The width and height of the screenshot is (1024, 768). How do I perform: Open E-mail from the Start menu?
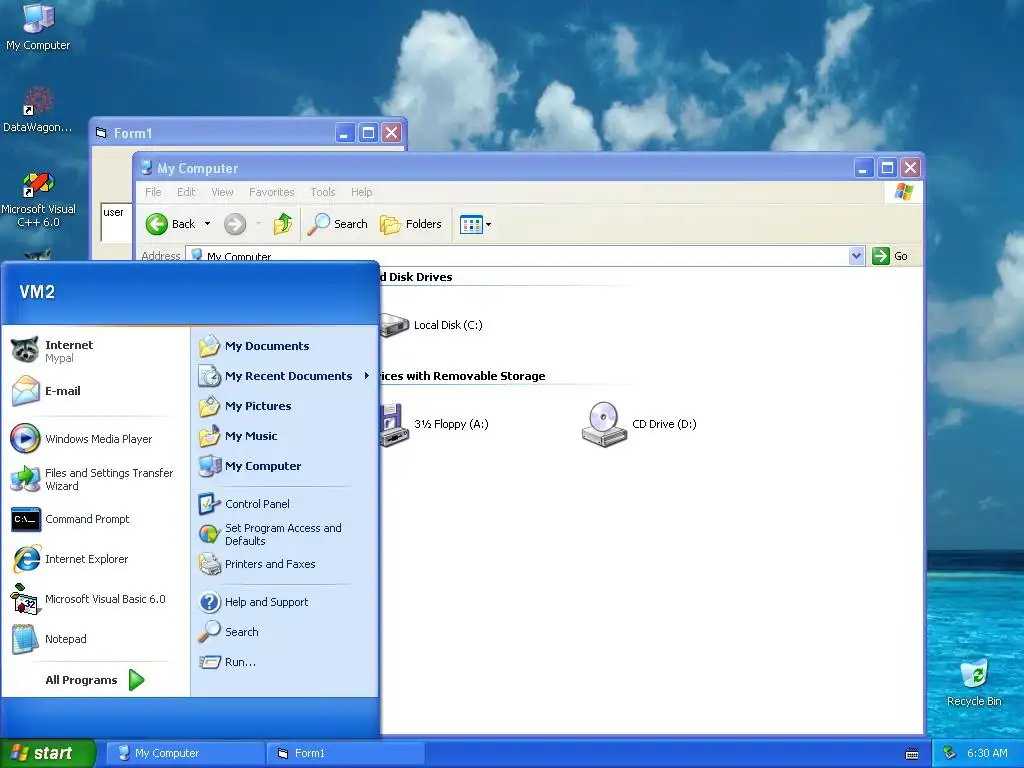point(97,391)
